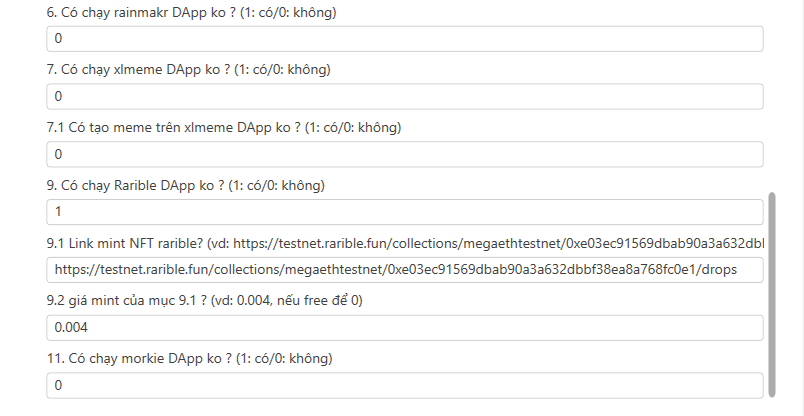Viewport: 804px width, 416px height.
Task: Focus the Rarible DApp field containing 1
Action: pyautogui.click(x=405, y=212)
